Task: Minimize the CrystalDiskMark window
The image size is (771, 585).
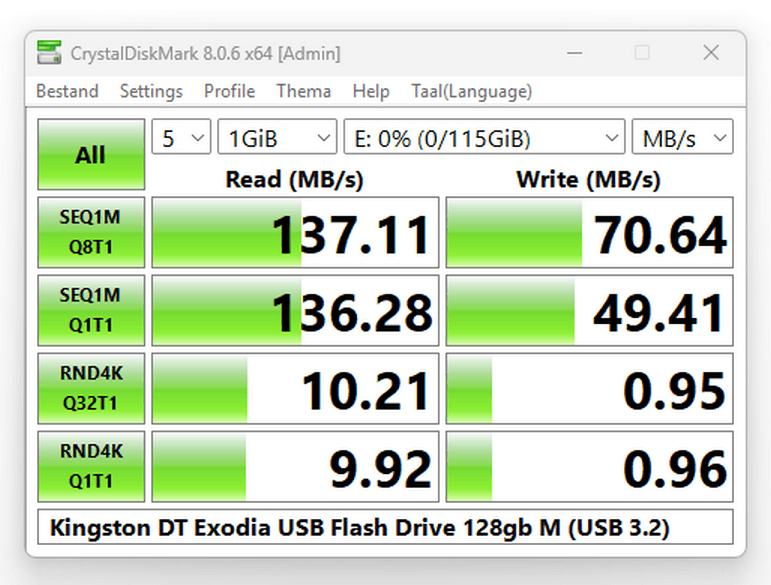Action: coord(574,53)
